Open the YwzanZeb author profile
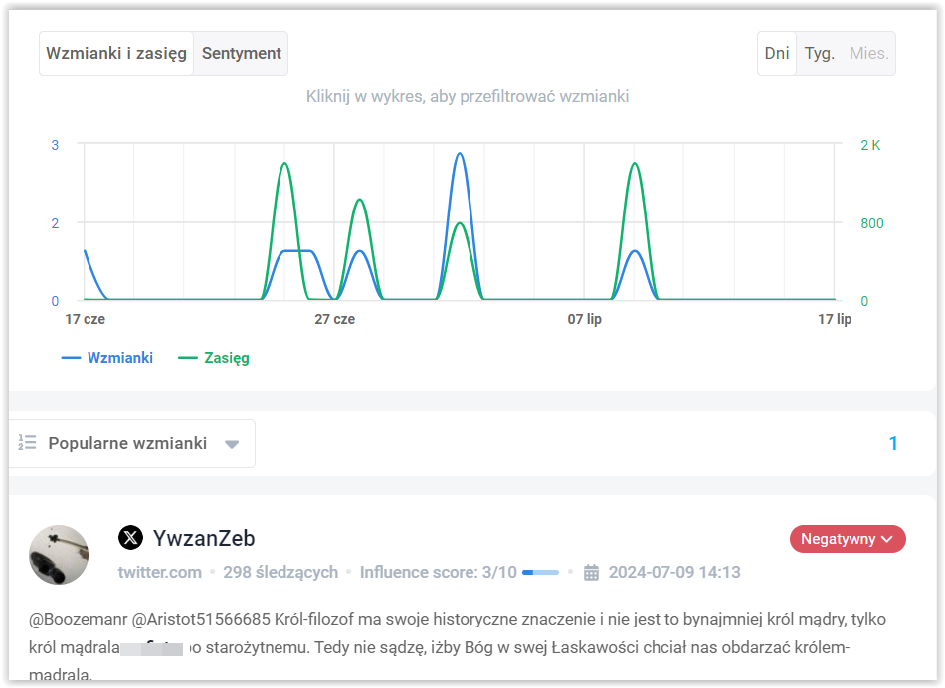The height and width of the screenshot is (688, 945). tap(204, 538)
